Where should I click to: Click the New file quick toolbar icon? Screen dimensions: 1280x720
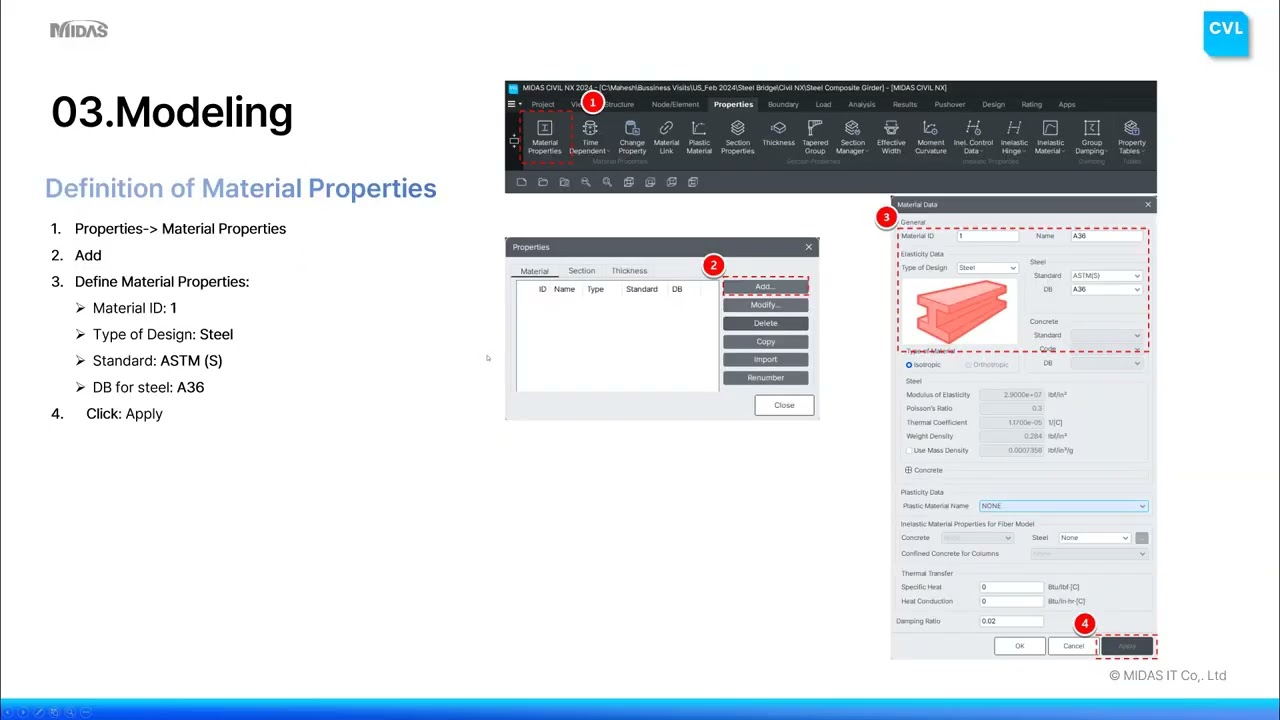click(x=521, y=182)
